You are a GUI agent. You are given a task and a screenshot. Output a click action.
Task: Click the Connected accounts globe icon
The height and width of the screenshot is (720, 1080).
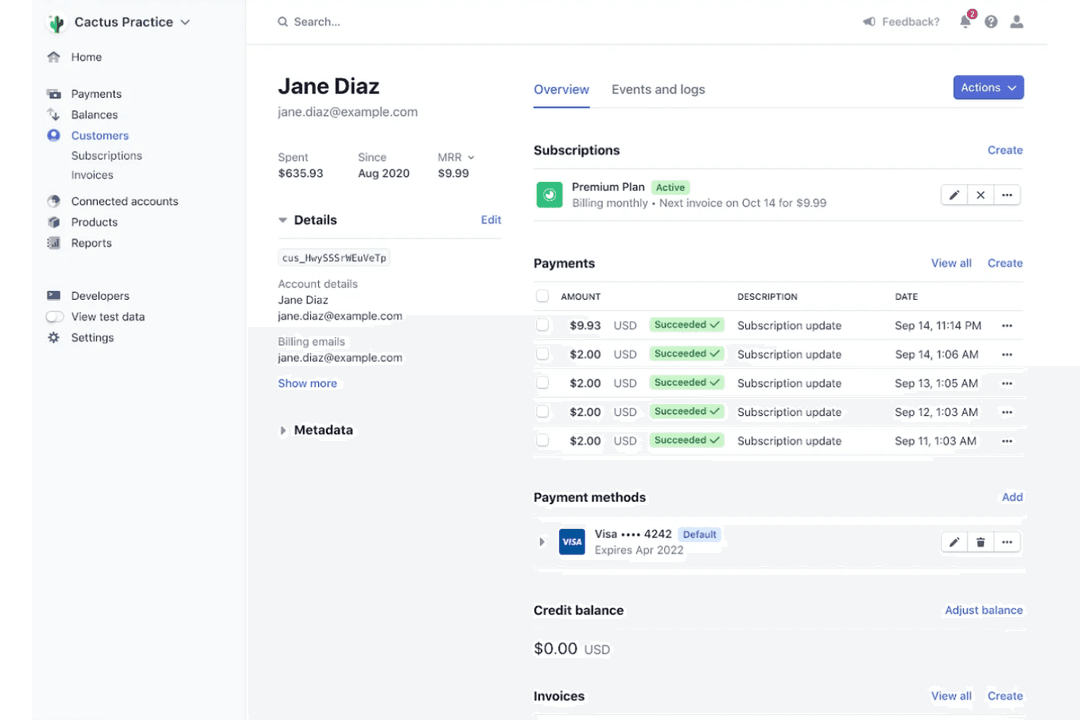54,201
